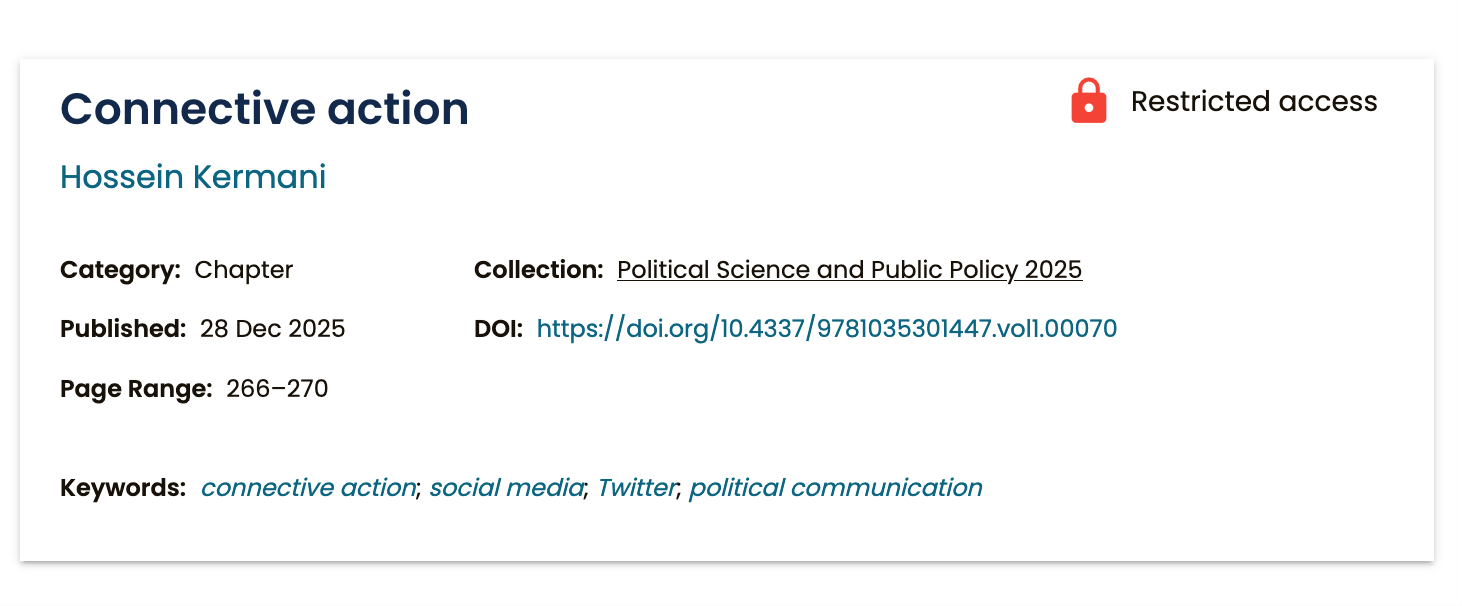Select the social media keyword
Viewport: 1462px width, 606px height.
click(506, 488)
